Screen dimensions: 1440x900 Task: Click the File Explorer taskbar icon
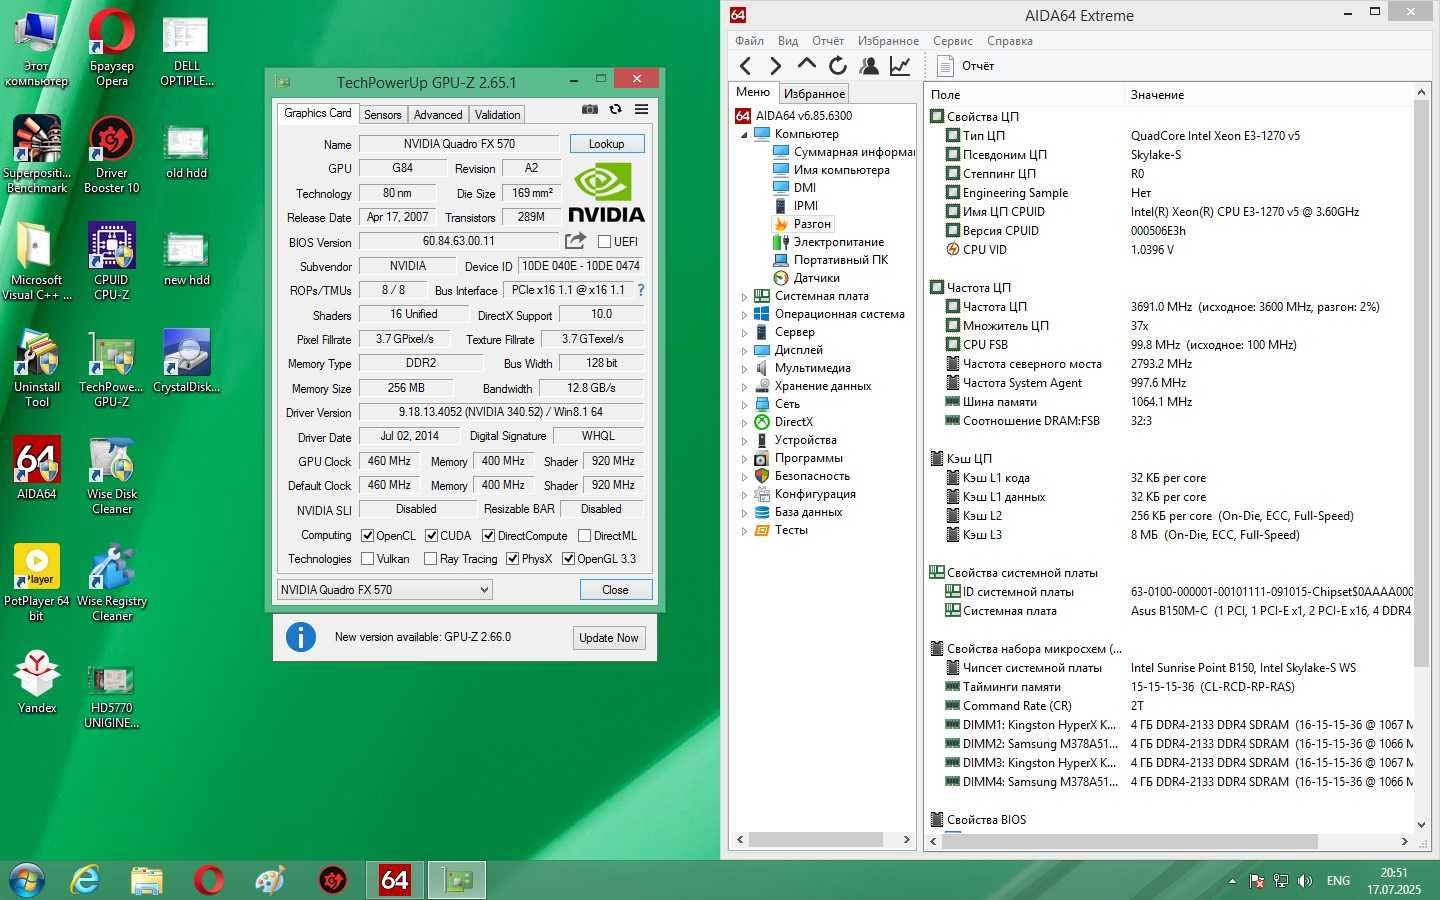click(x=147, y=880)
